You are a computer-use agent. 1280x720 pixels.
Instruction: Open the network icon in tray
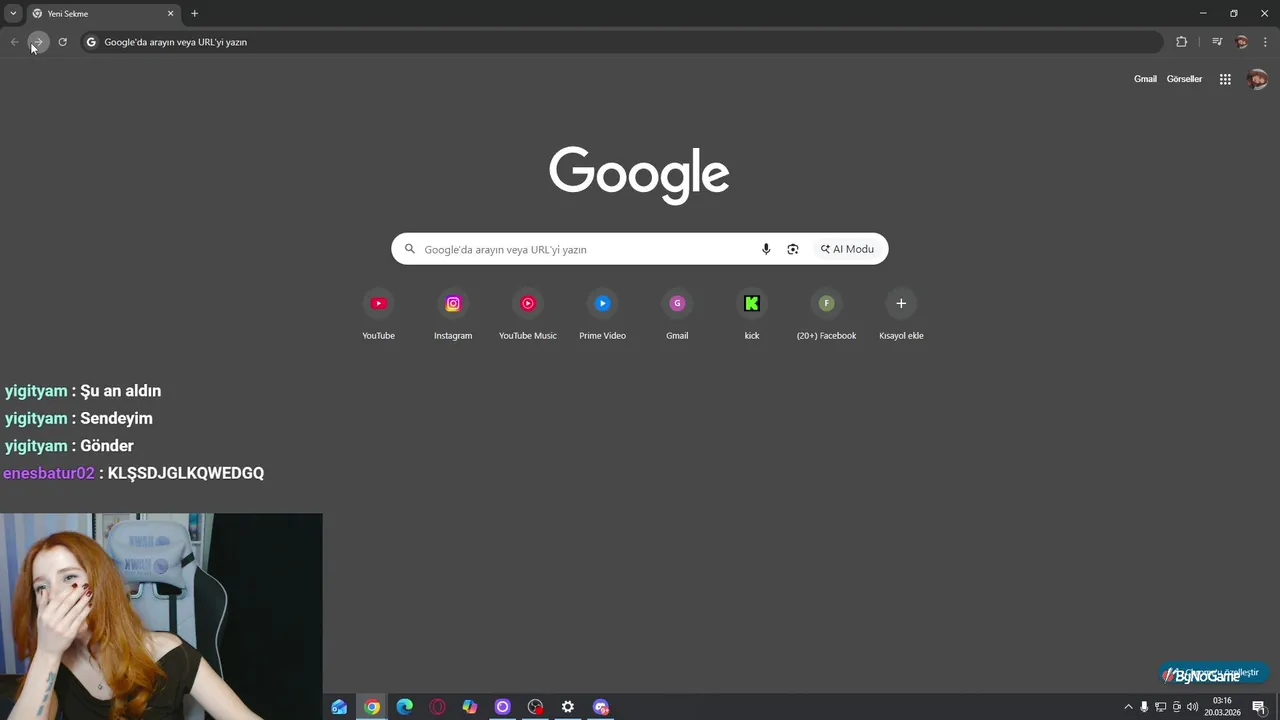click(x=1160, y=707)
